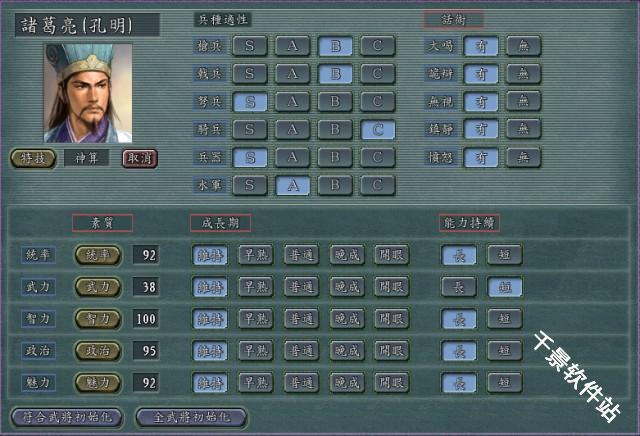The width and height of the screenshot is (640, 436).
Task: Set 兵器 aptitude to B
Action: coord(335,158)
